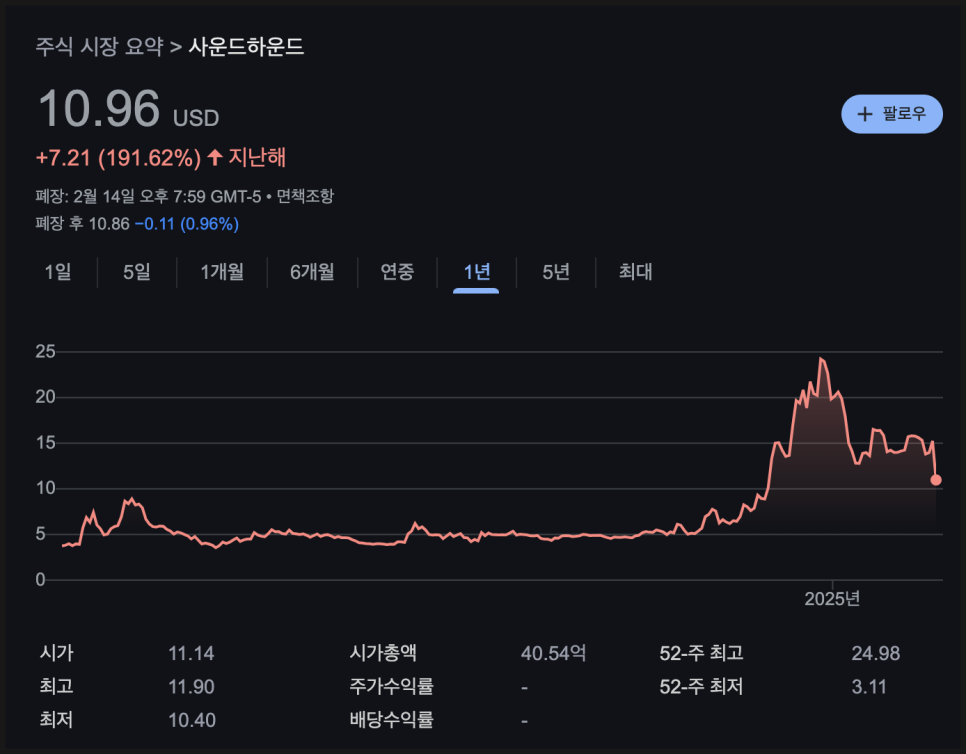
Task: Click the 25 y-axis label
Action: pyautogui.click(x=46, y=352)
